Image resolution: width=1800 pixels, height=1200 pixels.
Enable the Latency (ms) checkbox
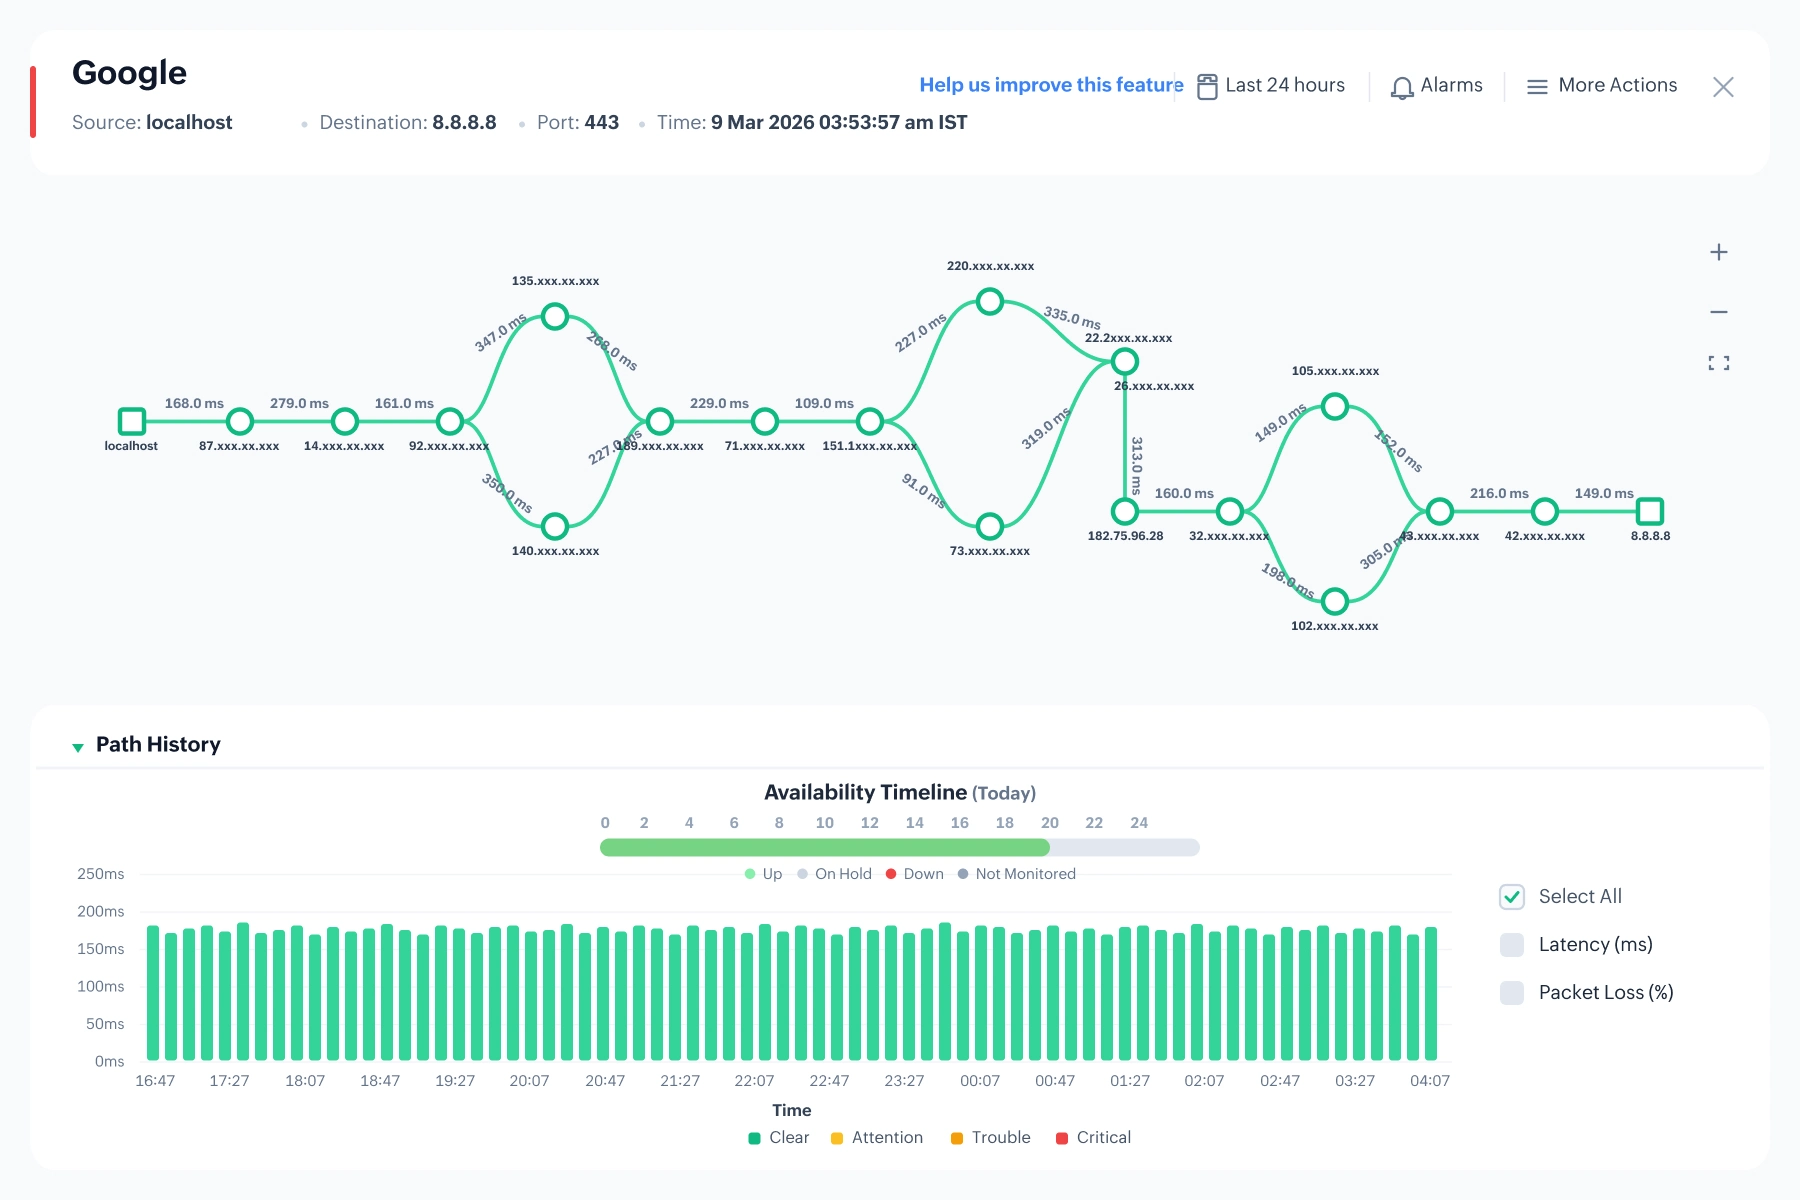[1512, 945]
